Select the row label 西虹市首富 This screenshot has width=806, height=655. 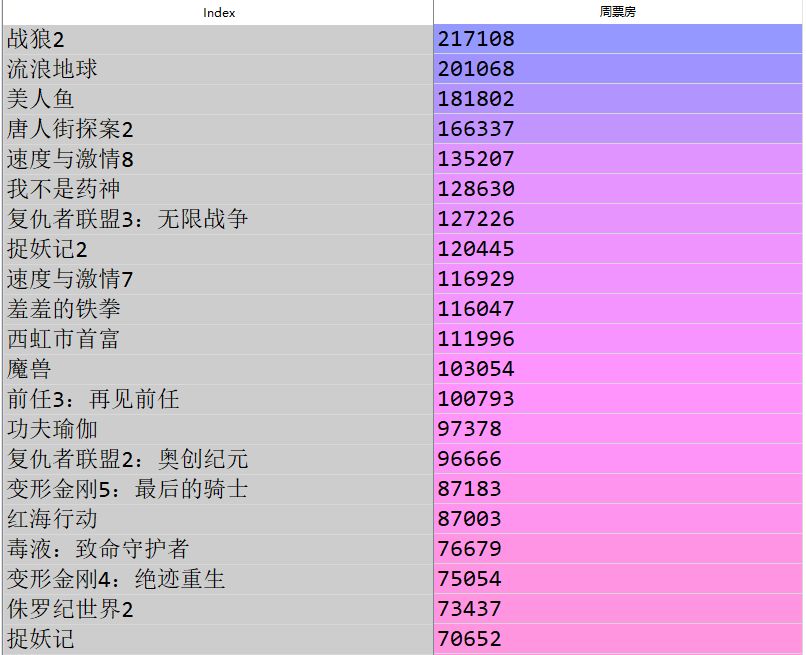click(x=218, y=339)
